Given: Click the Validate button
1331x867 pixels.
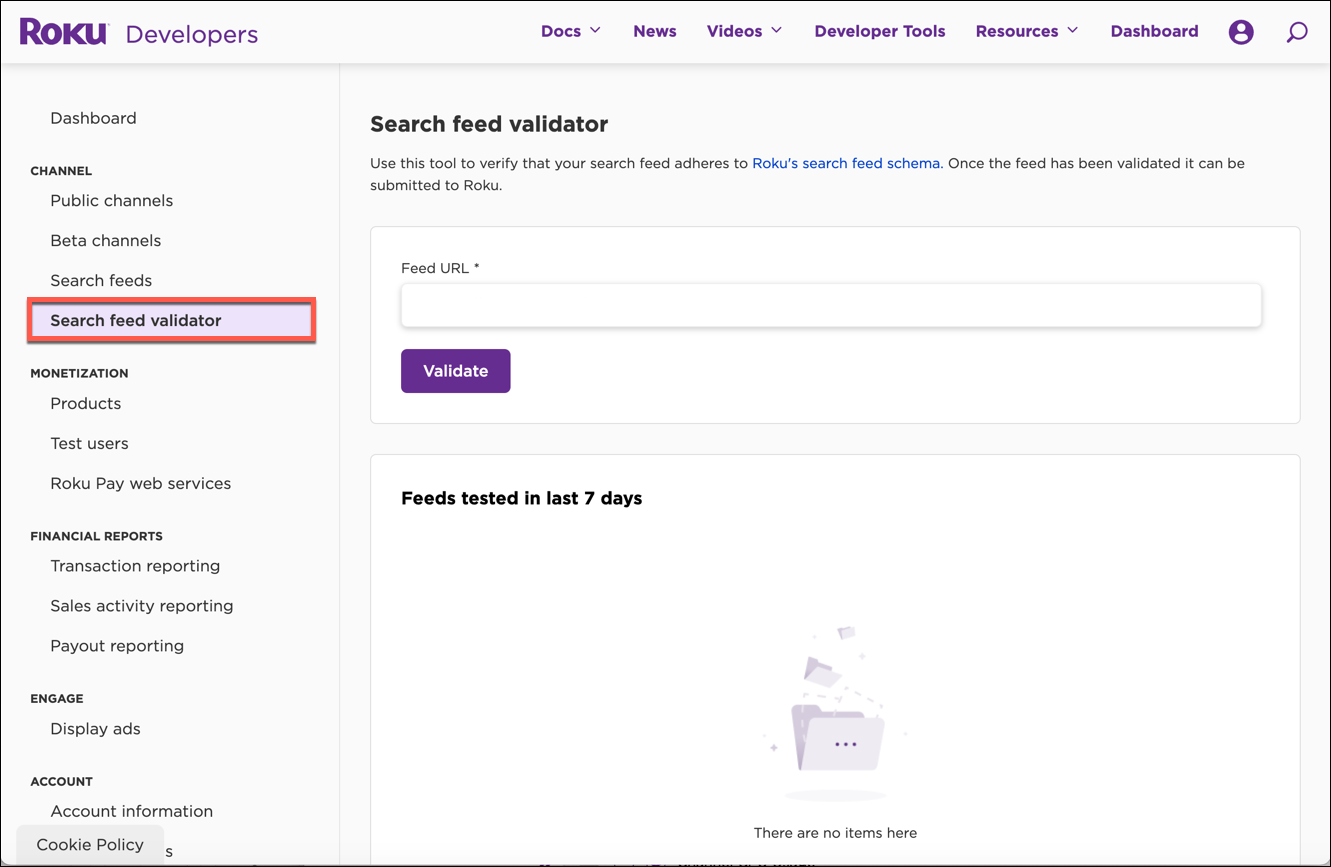Looking at the screenshot, I should pyautogui.click(x=455, y=370).
